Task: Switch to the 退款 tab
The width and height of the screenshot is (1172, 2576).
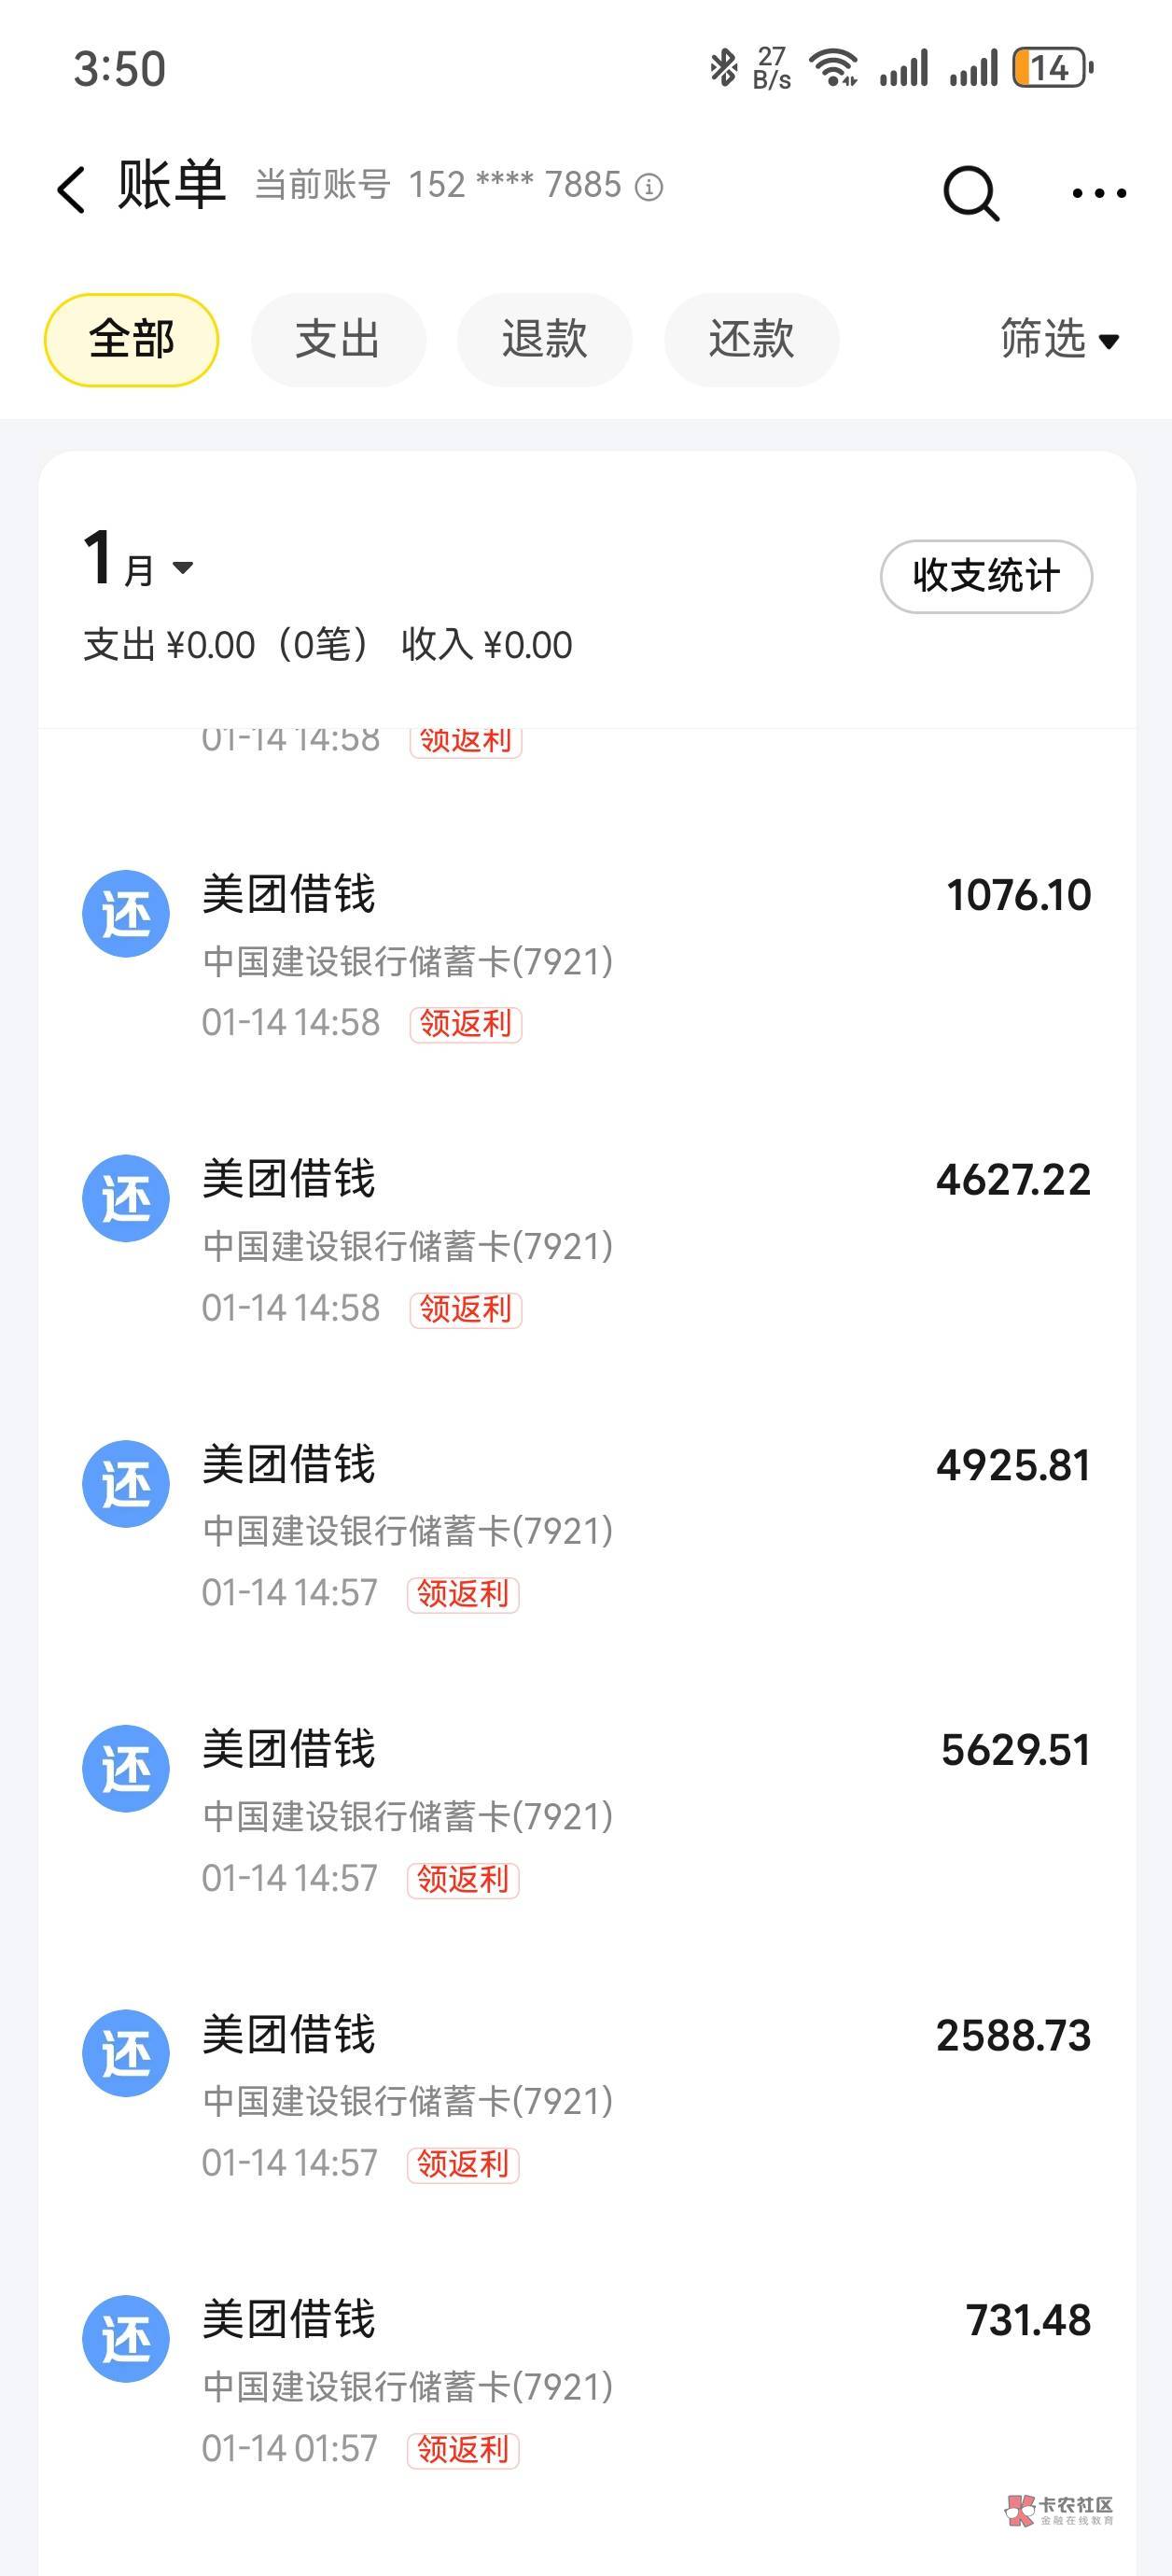Action: coord(544,340)
